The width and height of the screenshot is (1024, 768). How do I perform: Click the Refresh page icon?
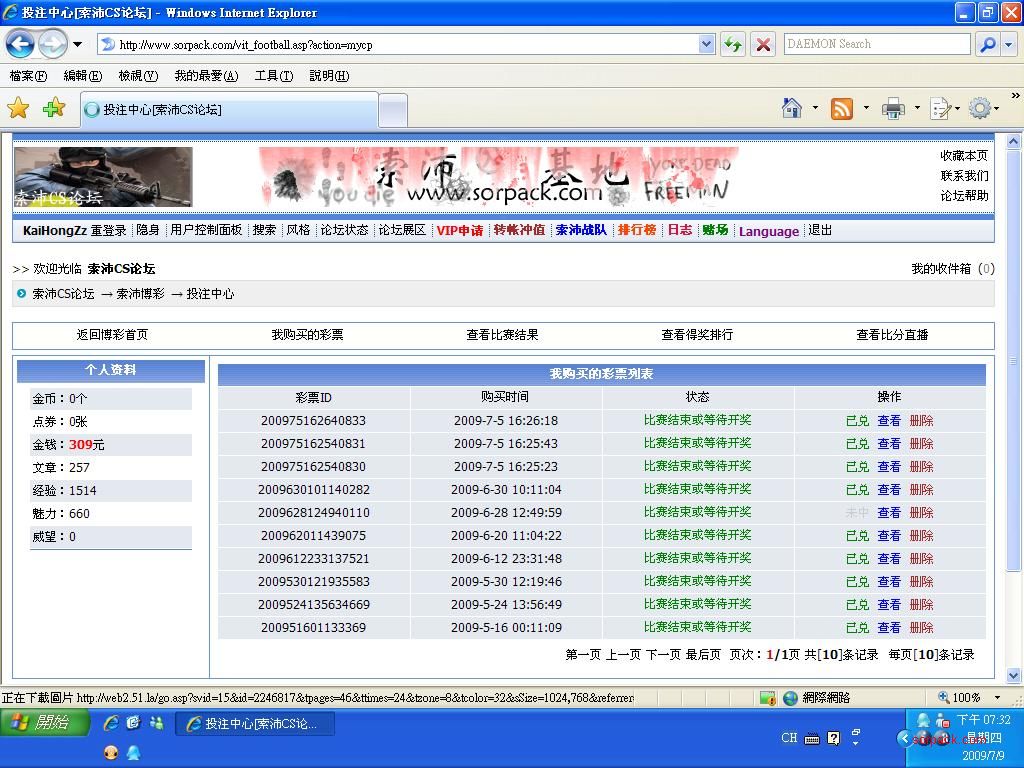(733, 44)
